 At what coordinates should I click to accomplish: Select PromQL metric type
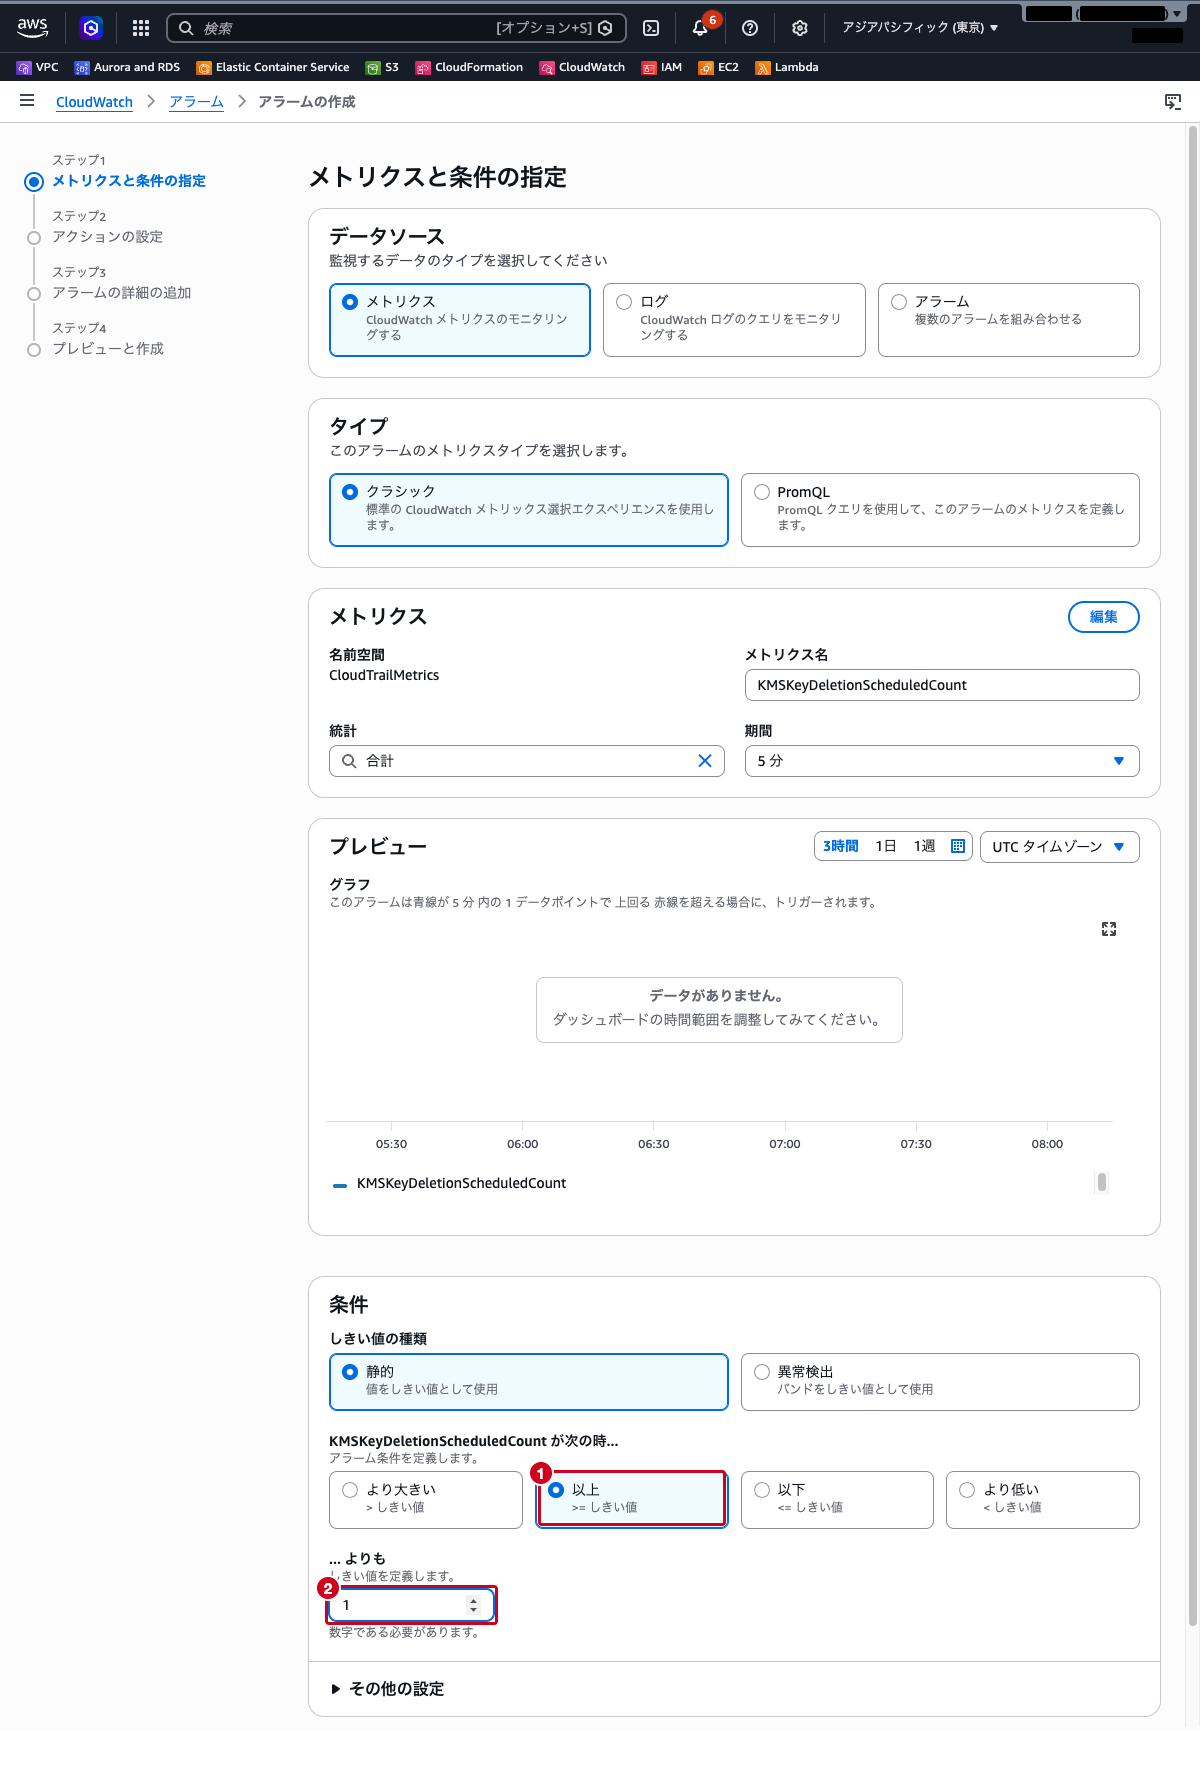pyautogui.click(x=940, y=510)
